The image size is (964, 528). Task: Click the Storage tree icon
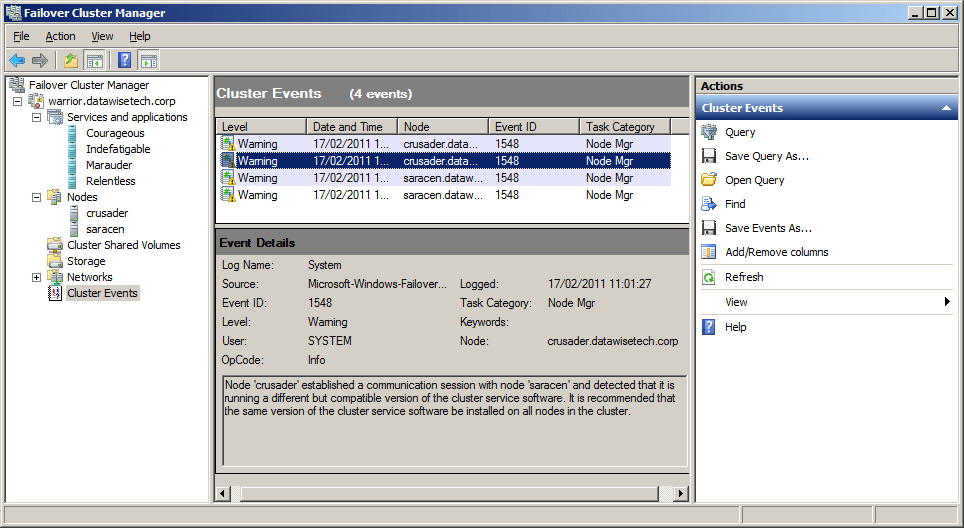click(x=55, y=261)
